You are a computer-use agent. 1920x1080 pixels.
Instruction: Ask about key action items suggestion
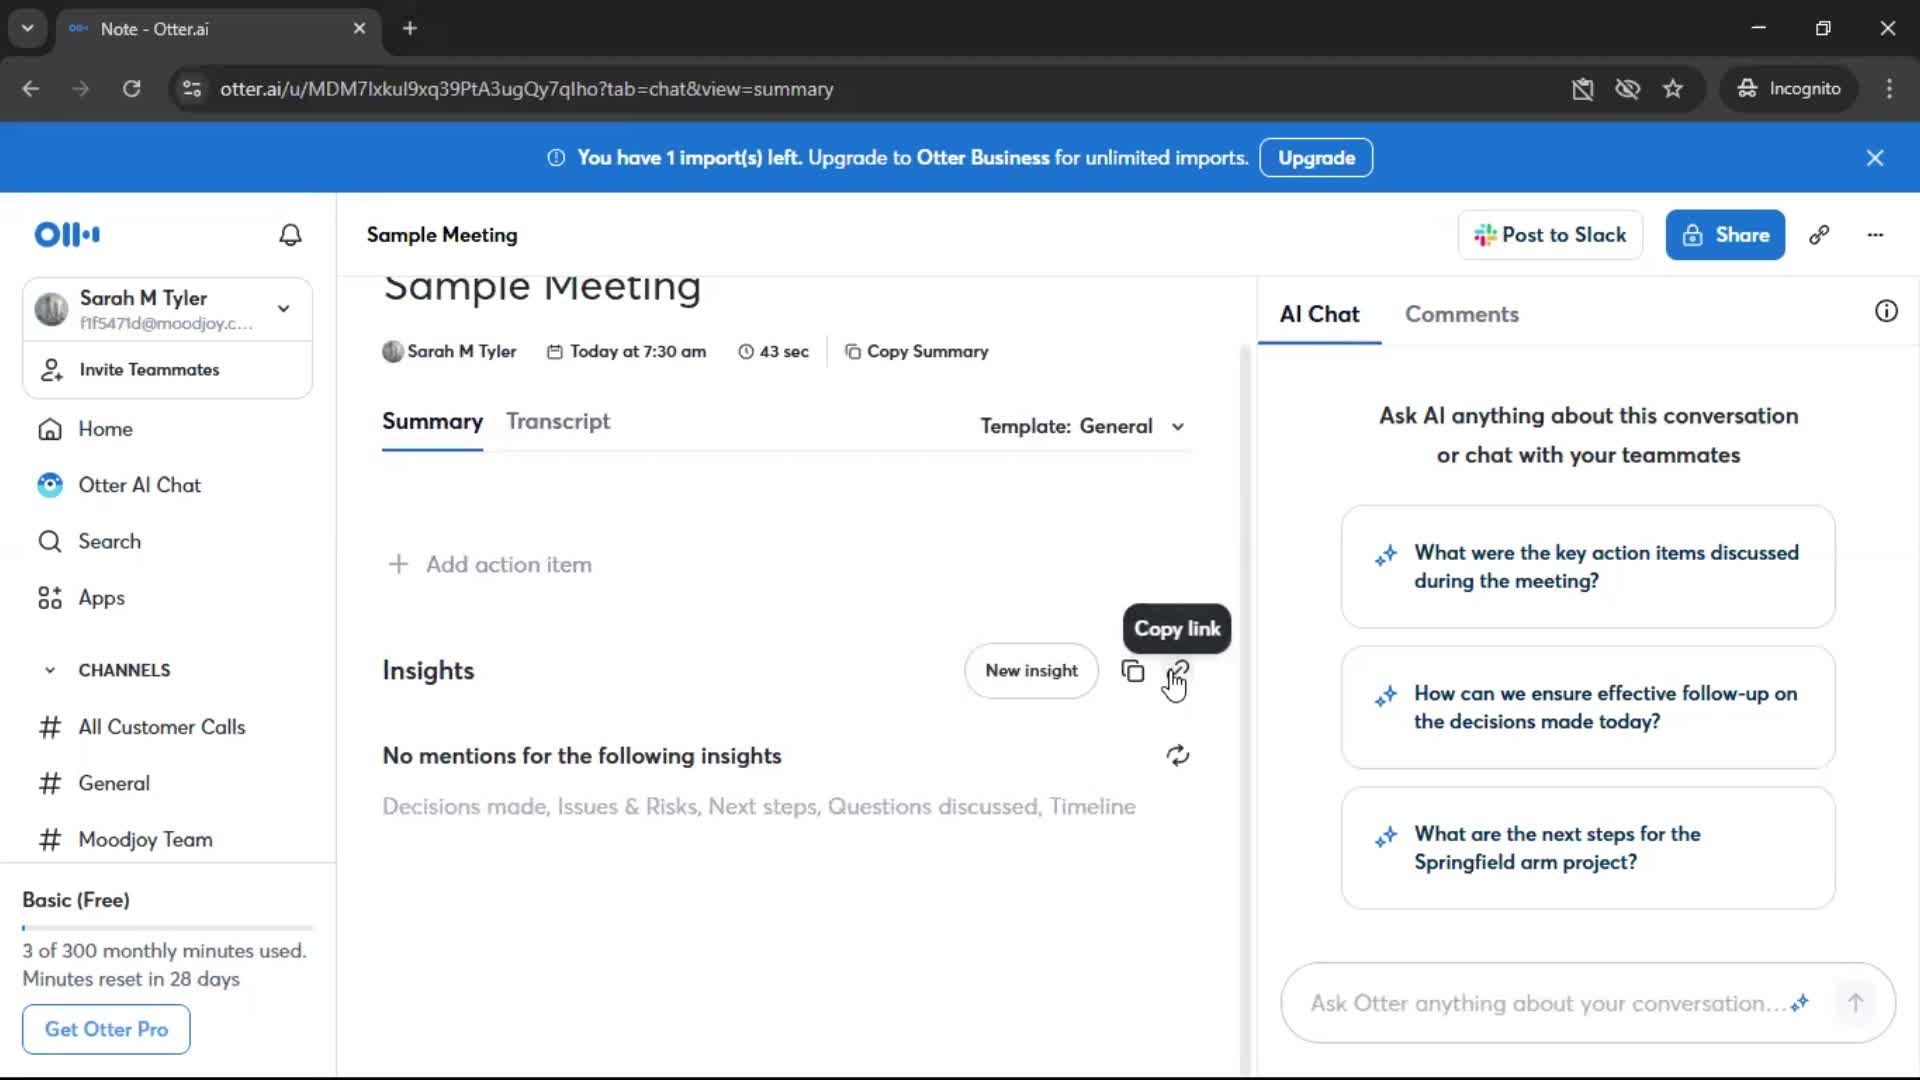(x=1587, y=567)
